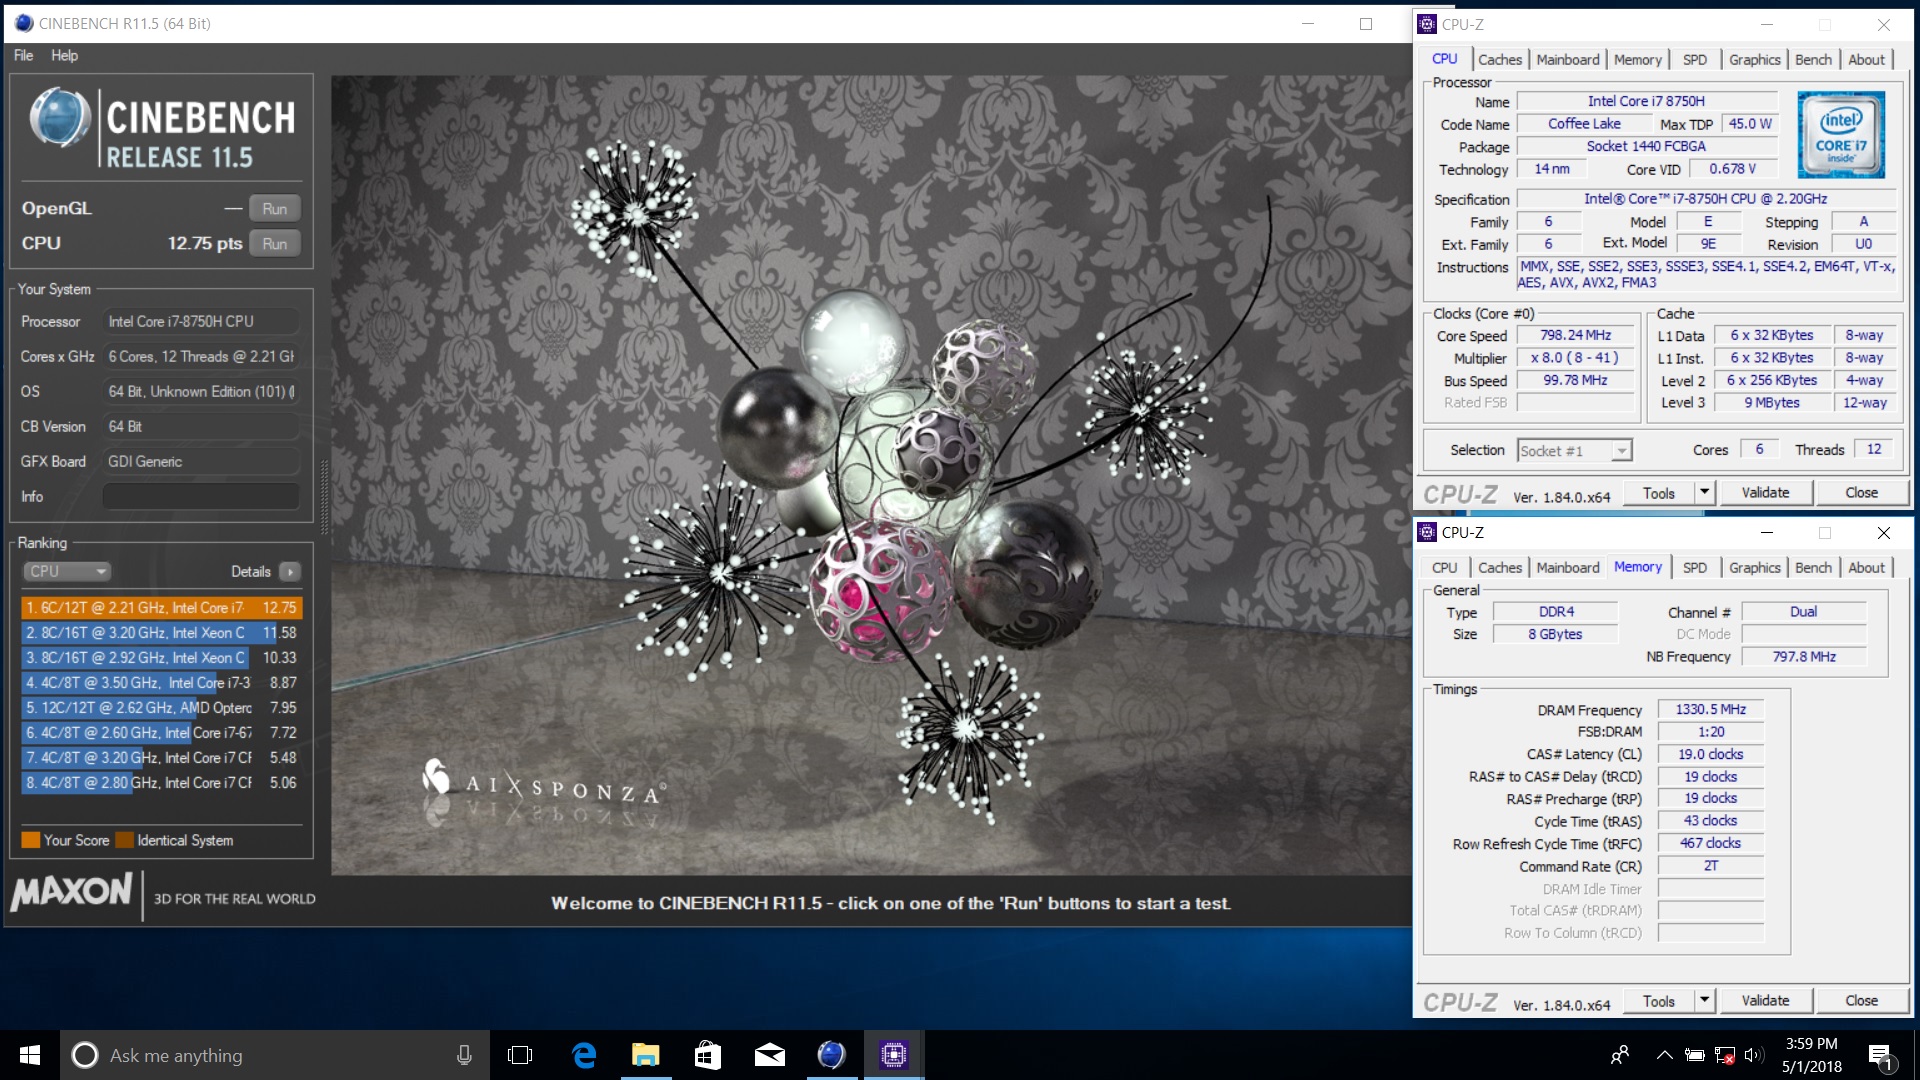
Task: Click Validate in the lower CPU-Z window
Action: (1765, 1001)
